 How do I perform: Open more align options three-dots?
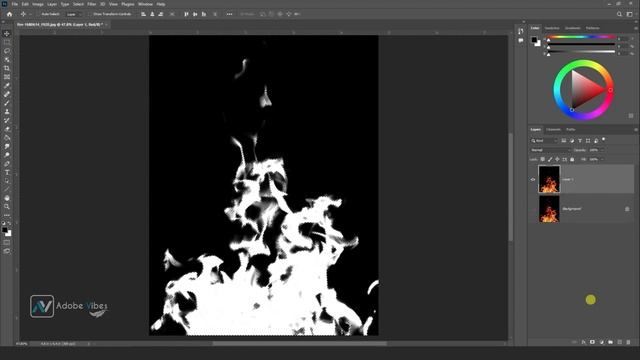click(229, 14)
